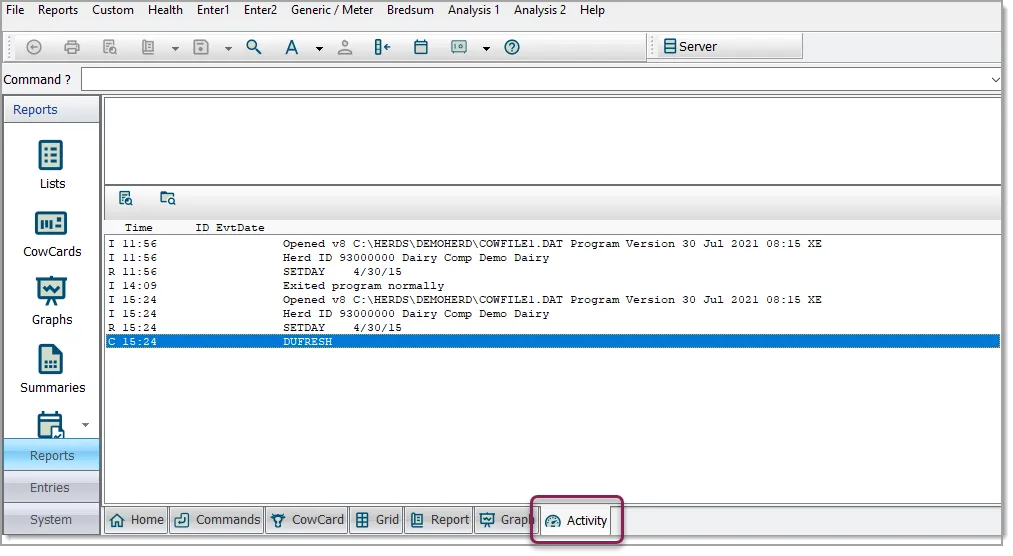Select the System sidebar section button
1013x556 pixels.
pyautogui.click(x=52, y=519)
